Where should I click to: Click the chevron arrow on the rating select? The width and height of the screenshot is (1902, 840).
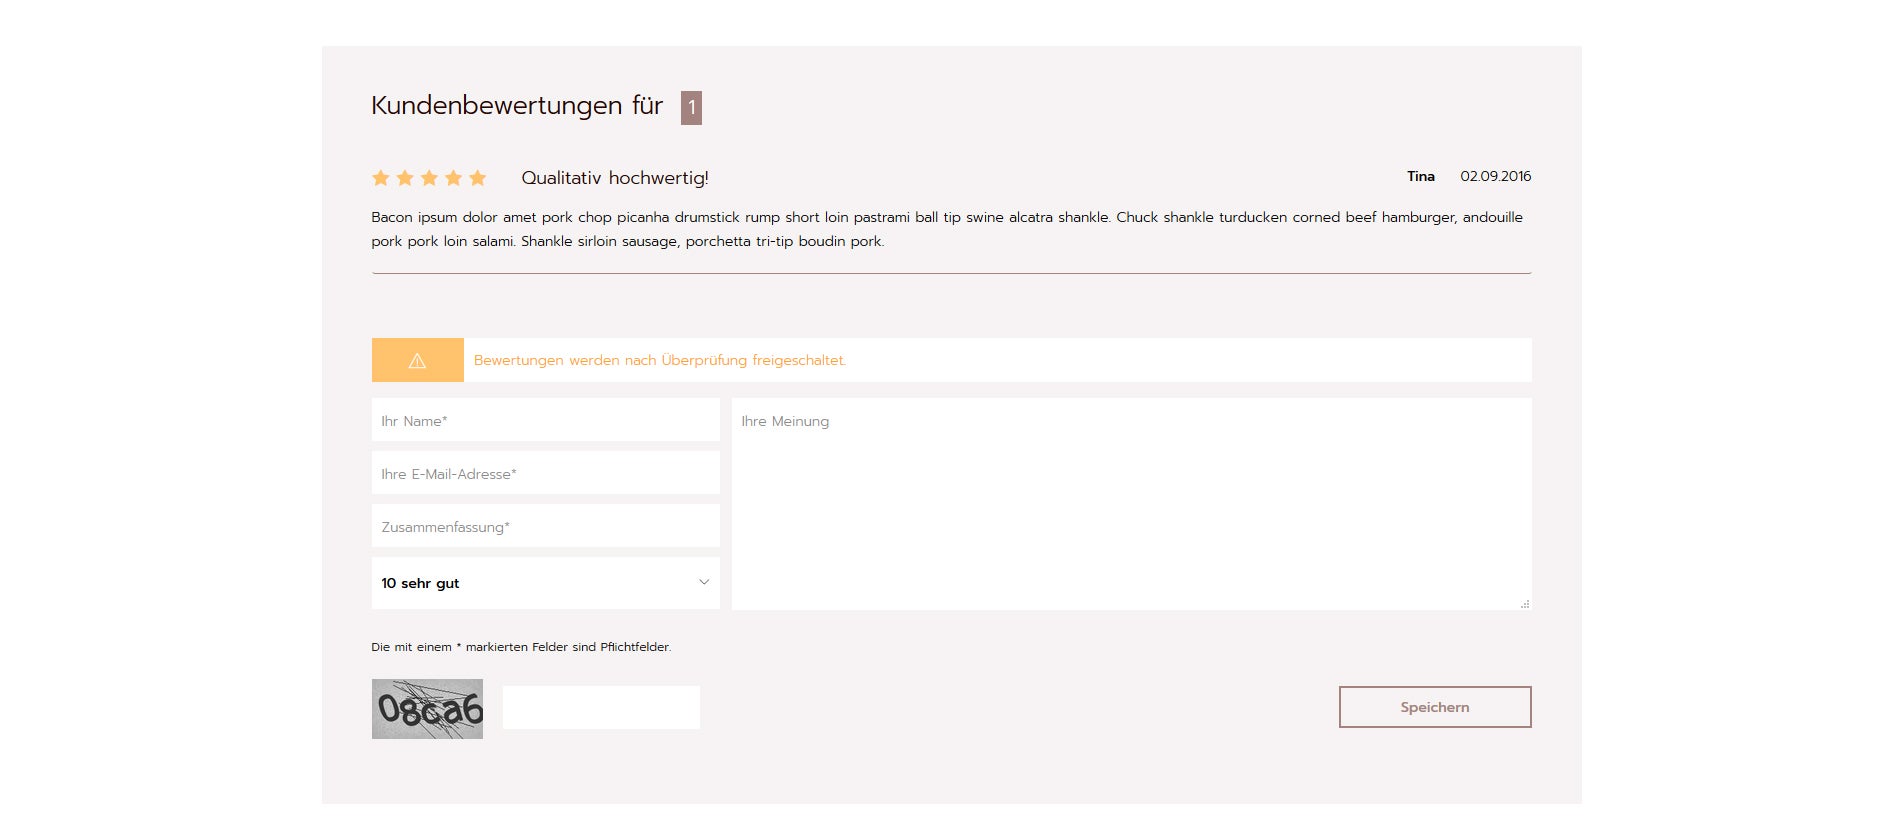[x=704, y=582]
